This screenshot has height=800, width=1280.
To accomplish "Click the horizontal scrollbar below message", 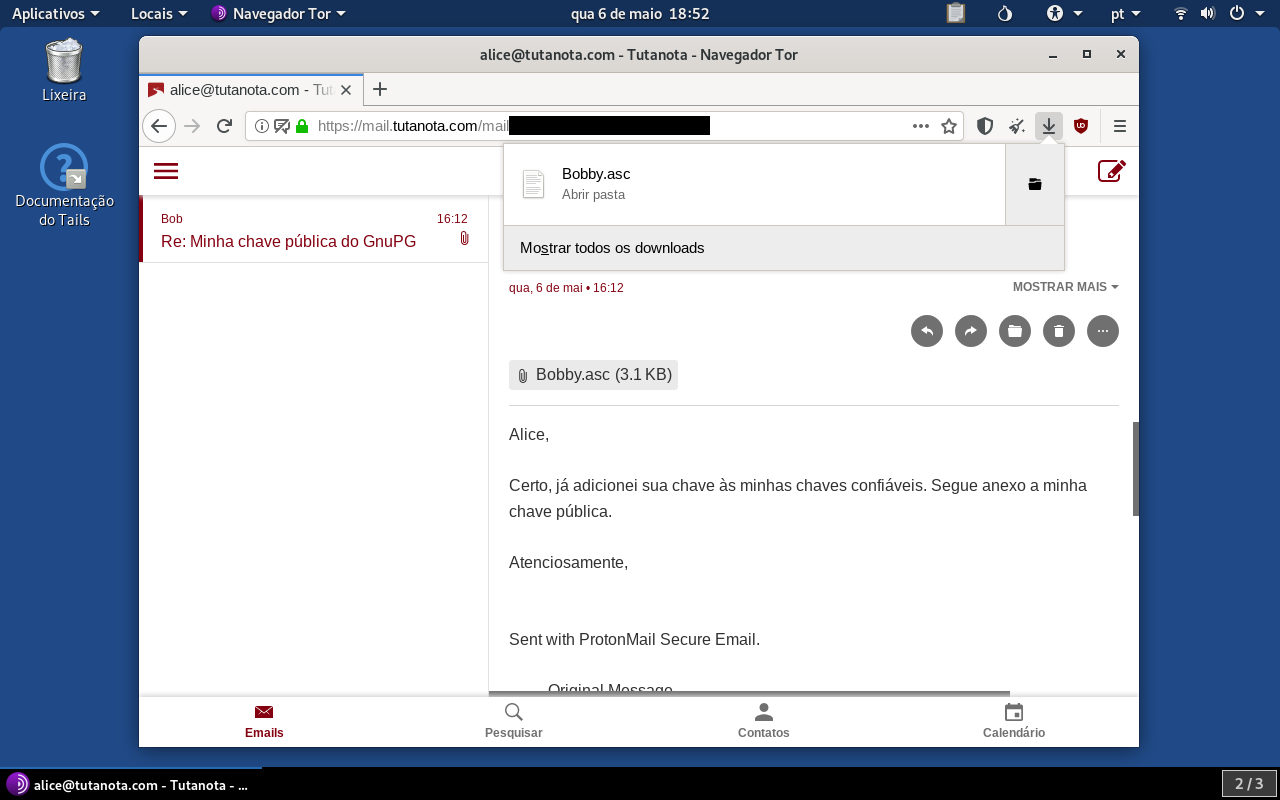I will 749,693.
